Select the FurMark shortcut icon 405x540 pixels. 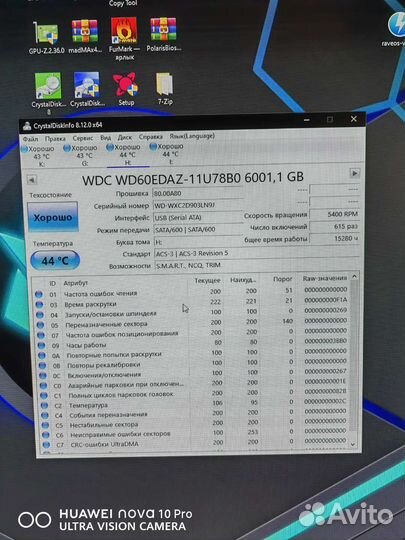click(x=124, y=39)
